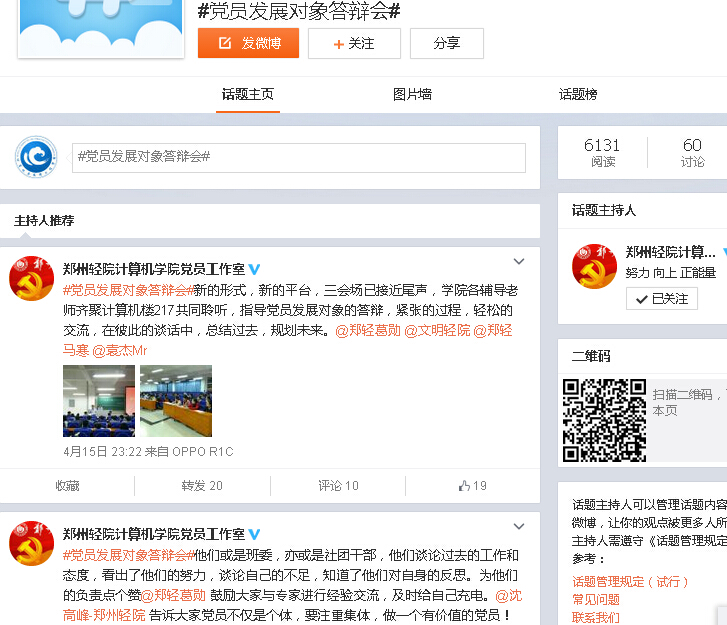Select the 话题主页 tab
727x625 pixels.
pos(248,94)
